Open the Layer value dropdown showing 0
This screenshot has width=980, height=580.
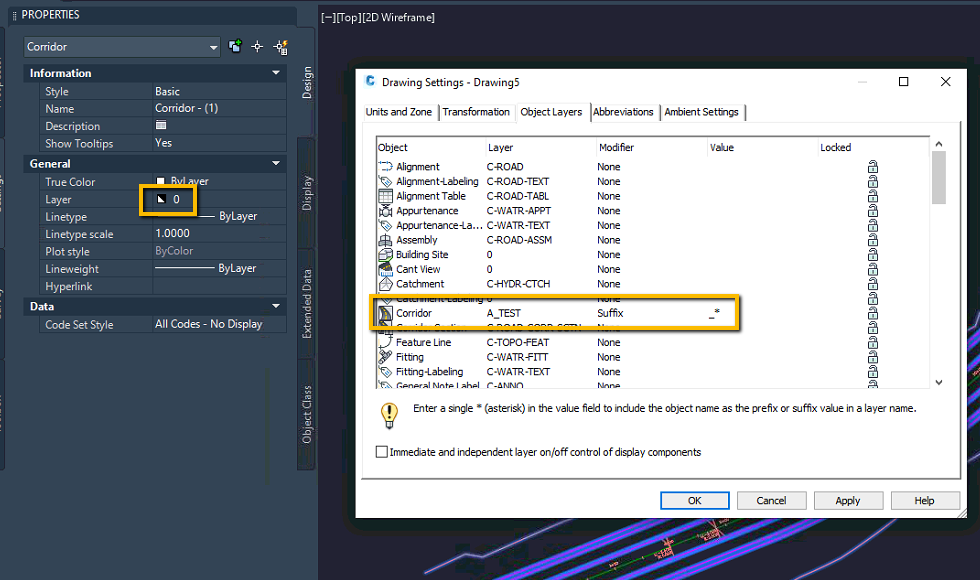point(219,199)
